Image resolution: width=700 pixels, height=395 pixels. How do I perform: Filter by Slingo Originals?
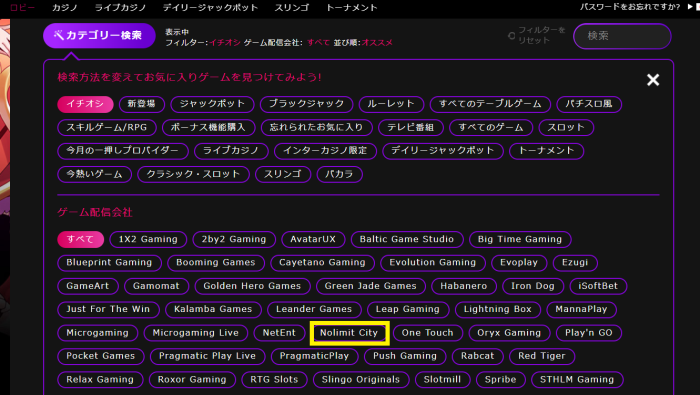(x=361, y=380)
